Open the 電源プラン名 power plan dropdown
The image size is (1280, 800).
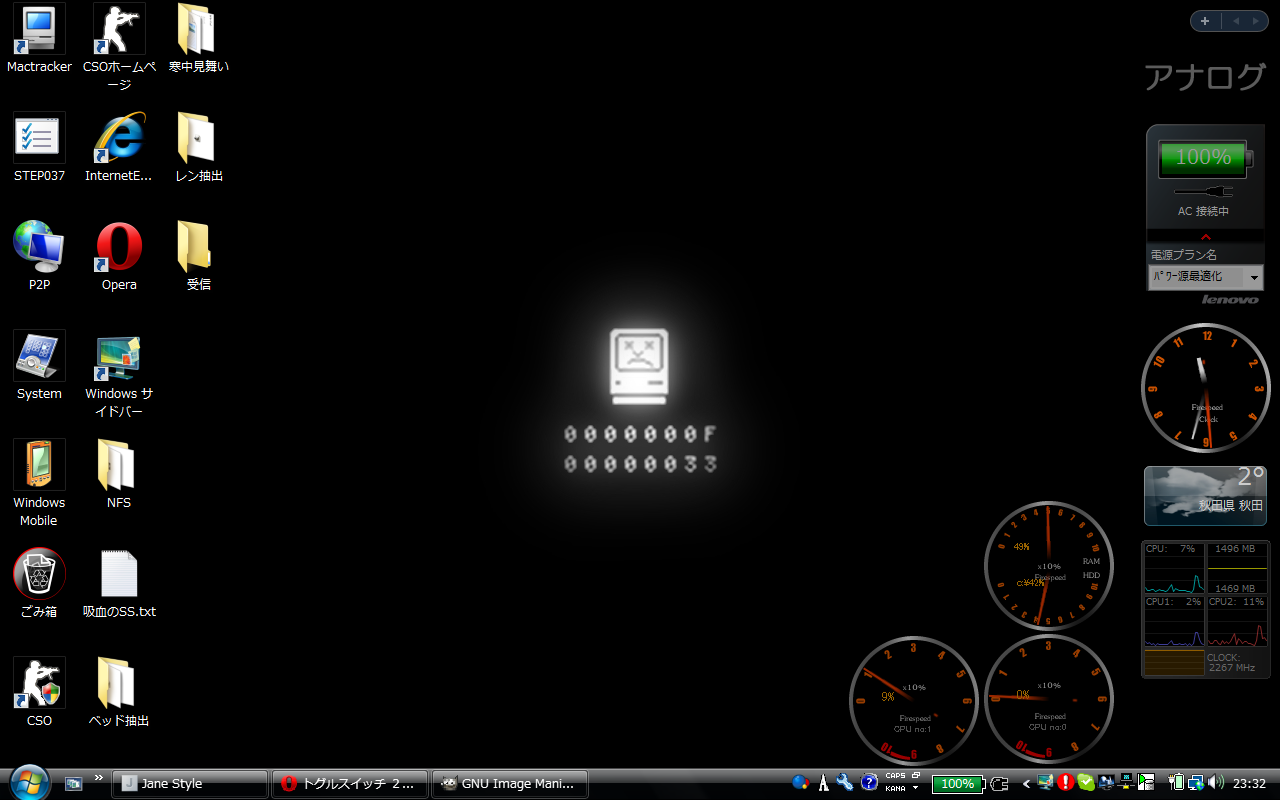tap(1206, 277)
